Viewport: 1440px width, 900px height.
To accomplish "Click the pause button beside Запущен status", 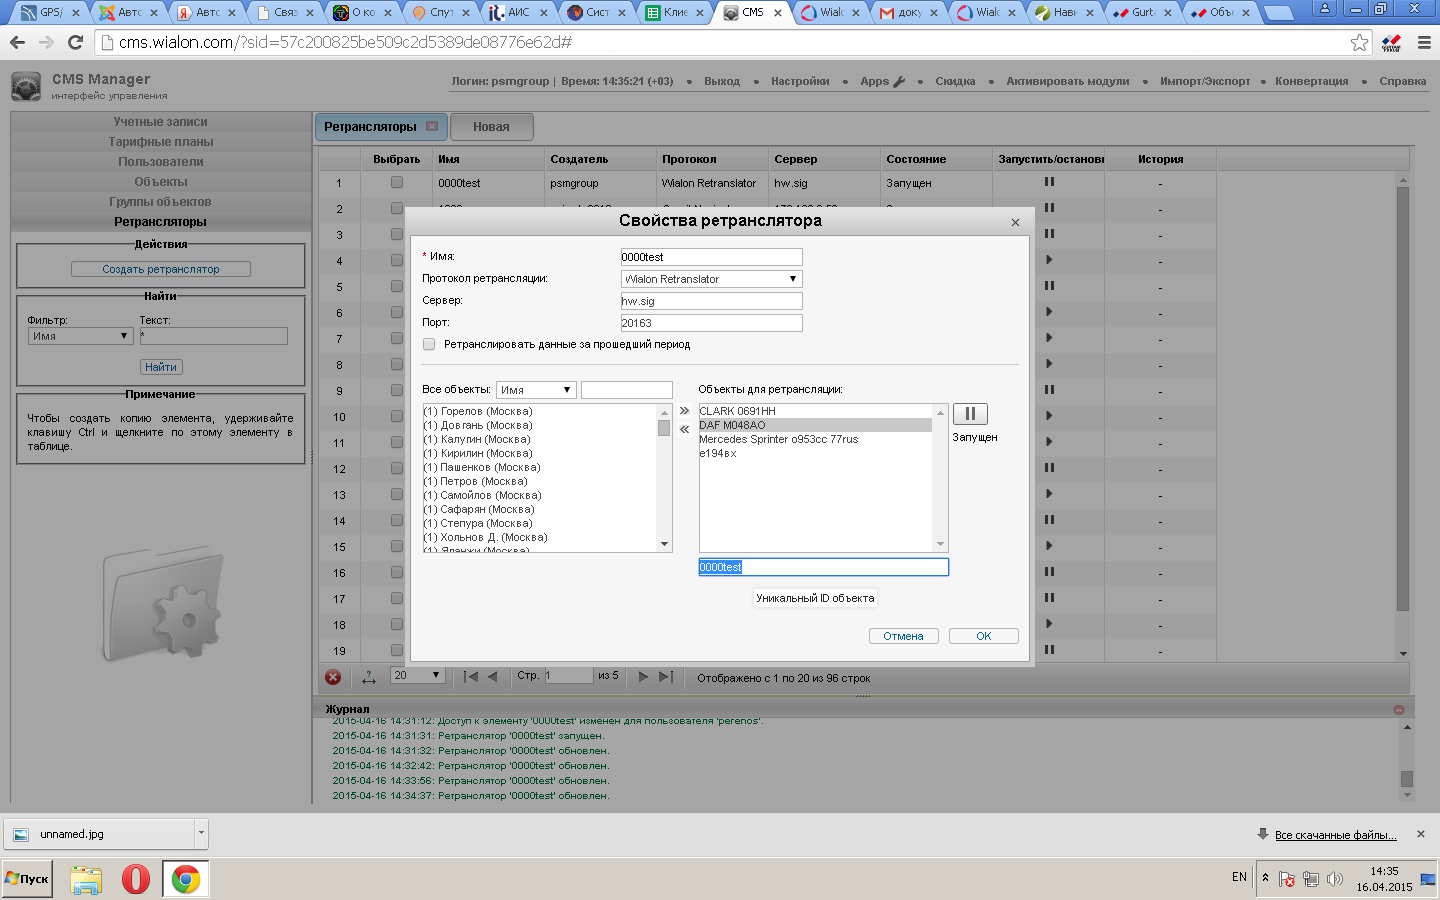I will [969, 414].
